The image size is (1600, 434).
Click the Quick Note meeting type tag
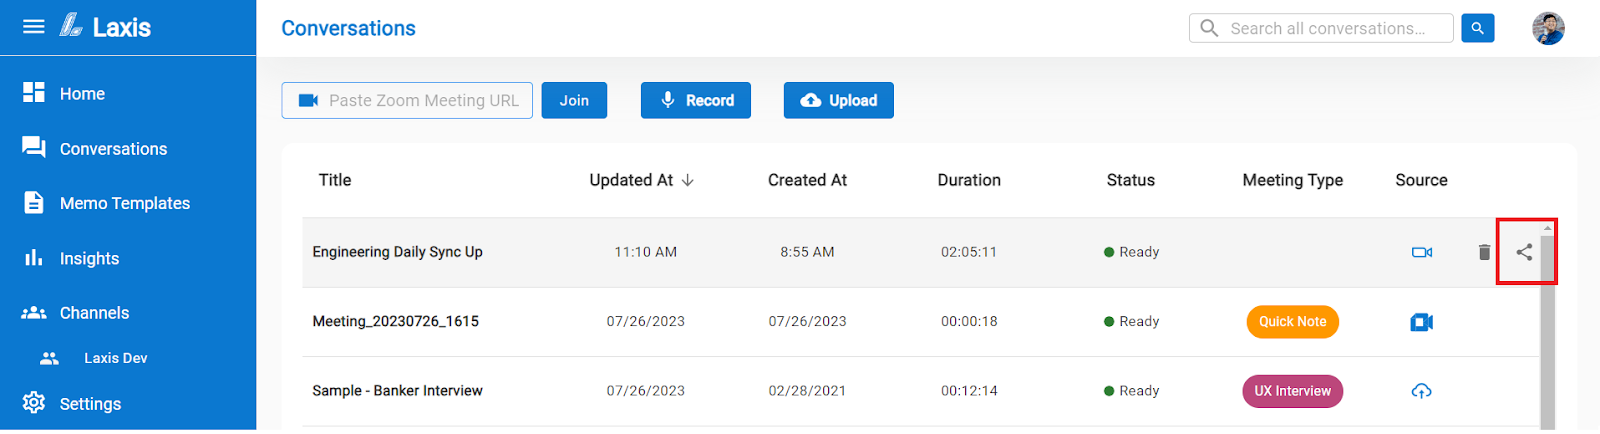pyautogui.click(x=1293, y=322)
